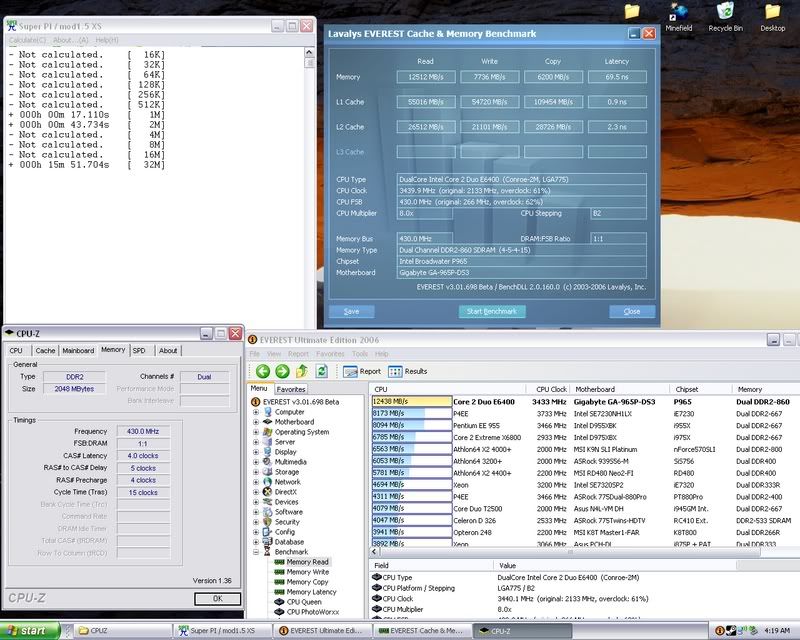The width and height of the screenshot is (800, 640).
Task: Open Tools menu in EVEREST Ultimate Edition
Action: point(360,354)
